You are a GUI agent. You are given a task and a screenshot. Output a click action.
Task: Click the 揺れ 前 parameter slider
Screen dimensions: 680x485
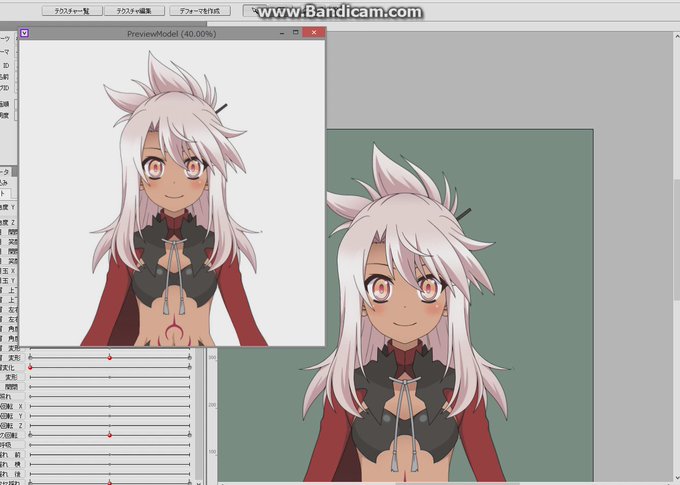point(110,455)
